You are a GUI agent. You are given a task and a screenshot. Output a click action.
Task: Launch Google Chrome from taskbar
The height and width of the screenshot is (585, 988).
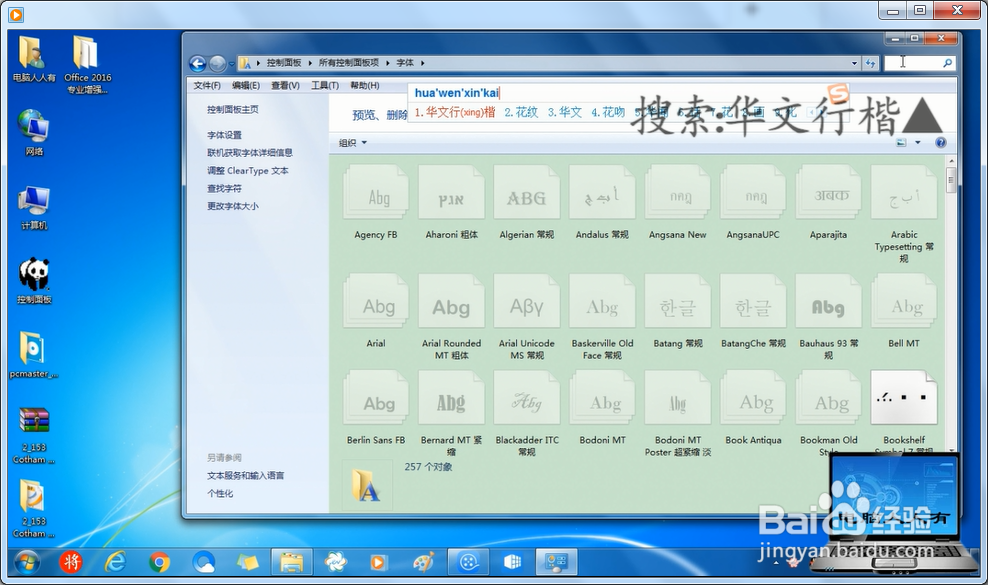coord(159,561)
